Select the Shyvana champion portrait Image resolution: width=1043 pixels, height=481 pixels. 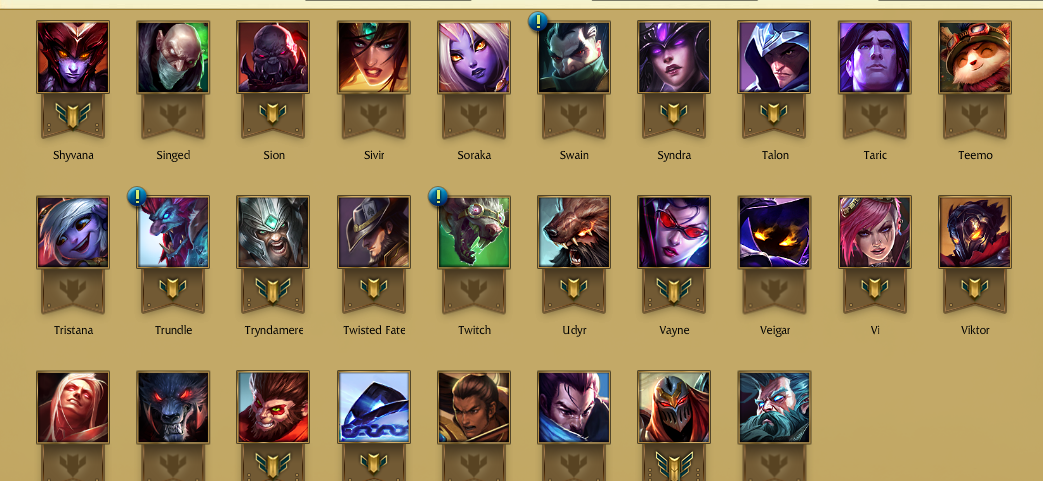[73, 57]
